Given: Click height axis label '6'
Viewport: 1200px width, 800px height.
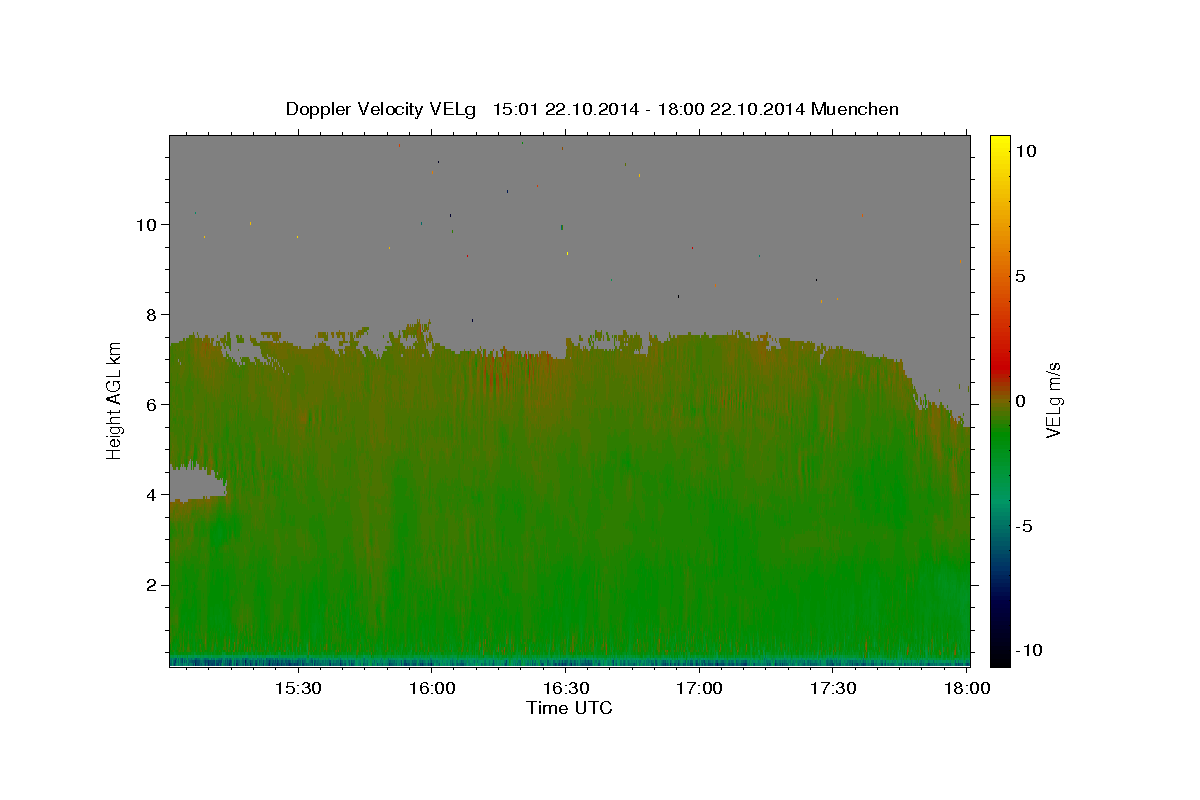Looking at the screenshot, I should (x=152, y=404).
